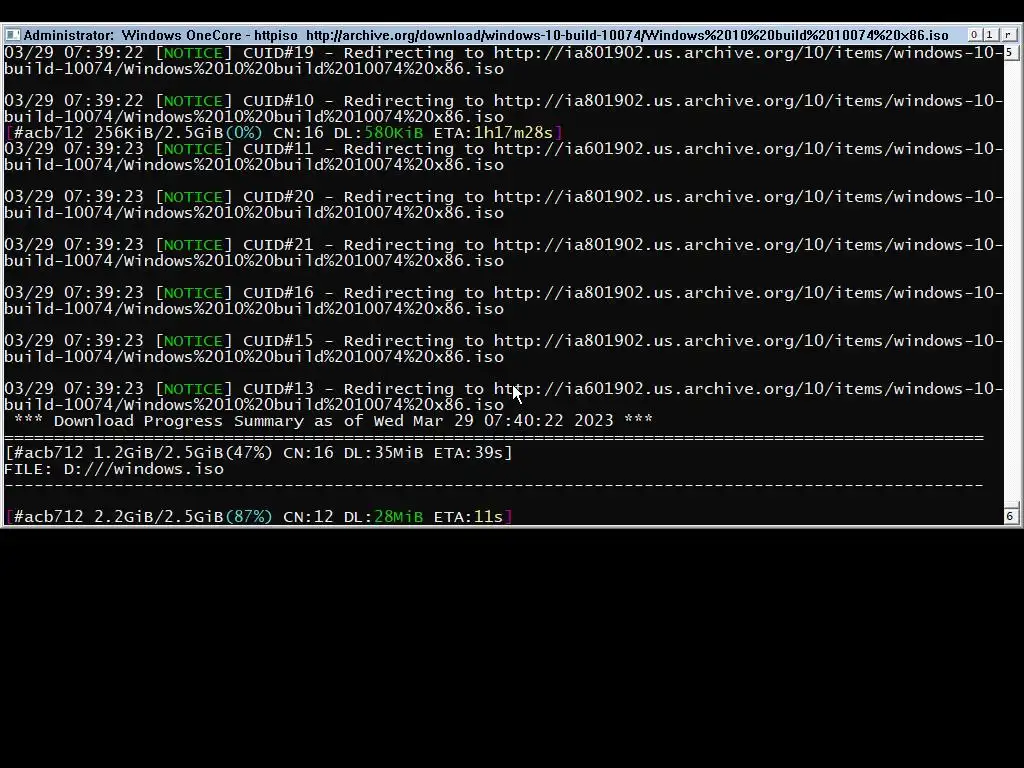Click the FILE: D:///windows.iso line
The width and height of the screenshot is (1024, 768).
coord(114,469)
